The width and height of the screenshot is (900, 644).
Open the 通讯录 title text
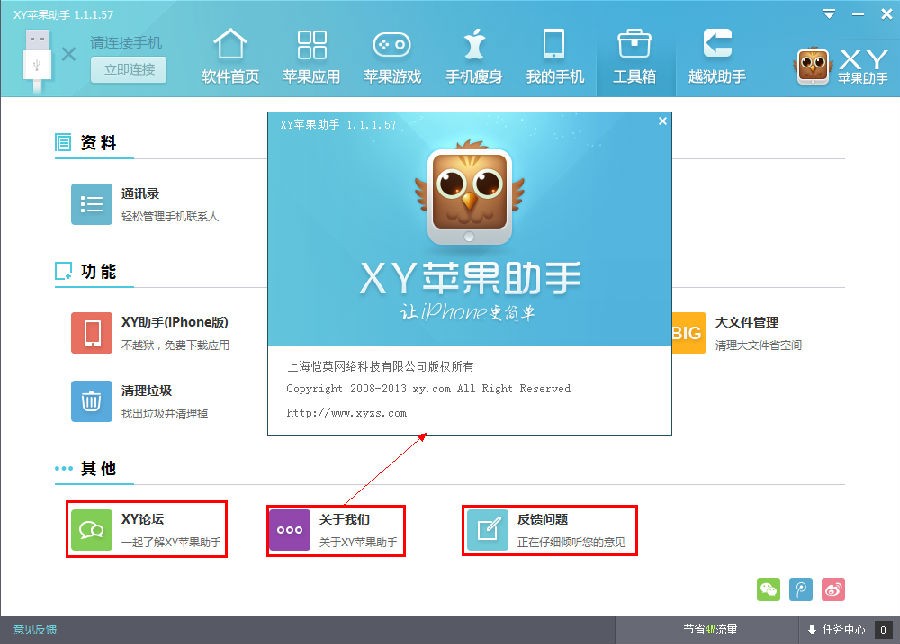point(140,194)
